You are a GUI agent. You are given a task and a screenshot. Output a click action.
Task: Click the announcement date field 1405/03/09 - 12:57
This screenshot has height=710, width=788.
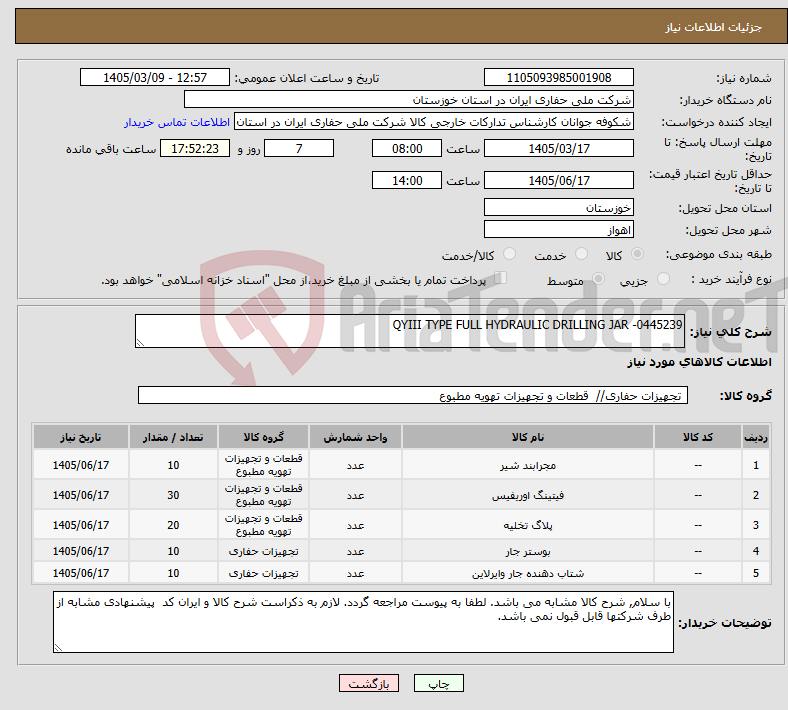155,78
